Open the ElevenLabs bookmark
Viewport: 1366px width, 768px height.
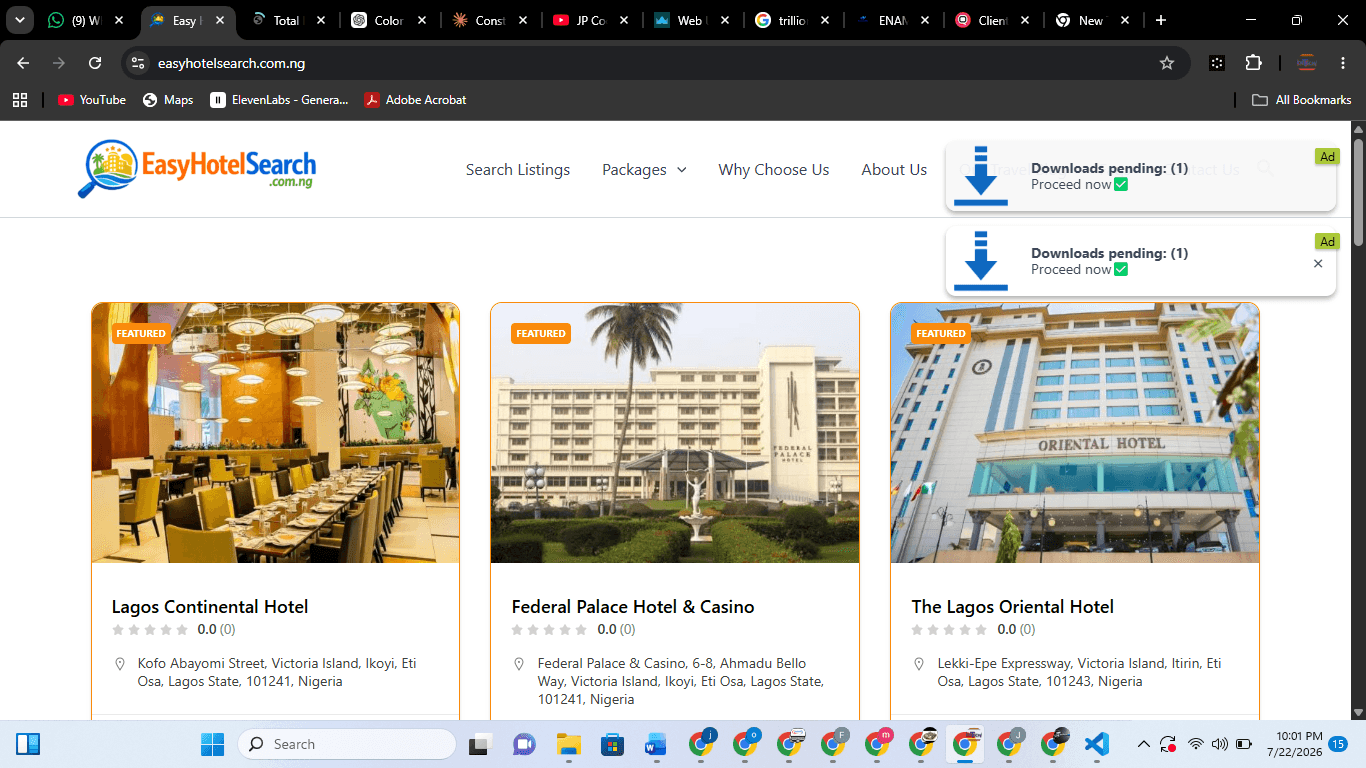(279, 100)
